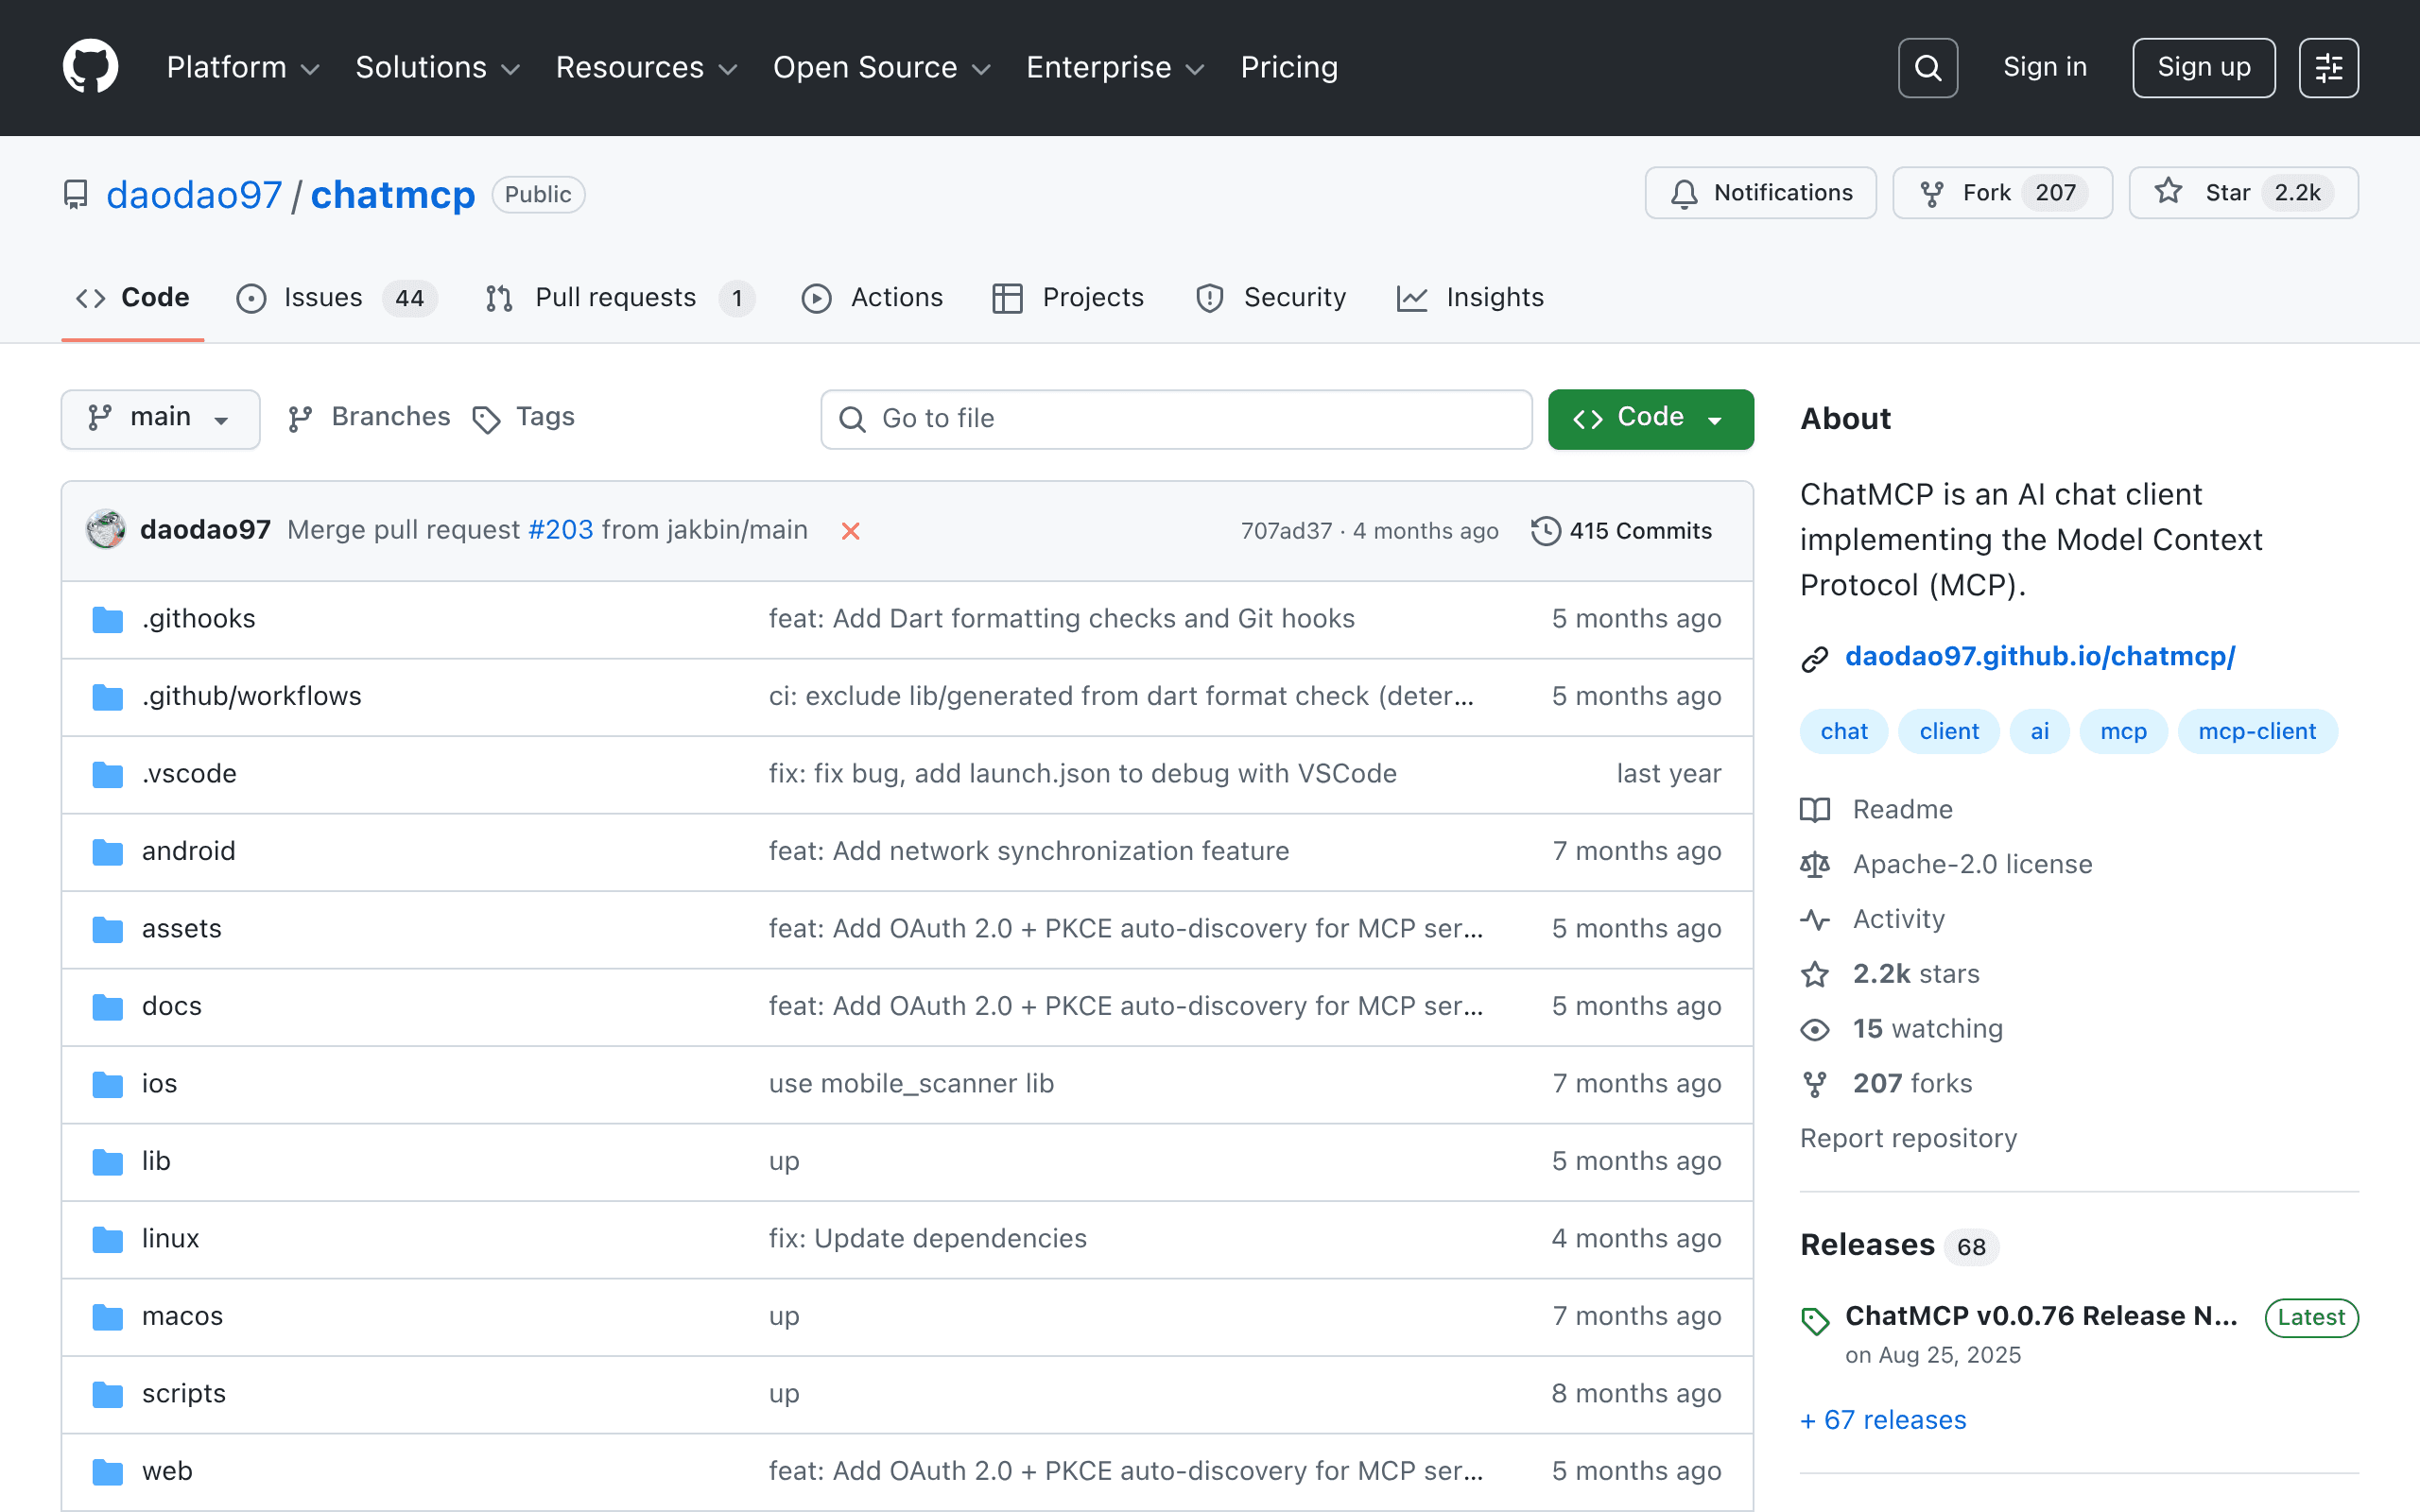Click commit hash 707ad37
Viewport: 2420px width, 1512px height.
tap(1286, 531)
